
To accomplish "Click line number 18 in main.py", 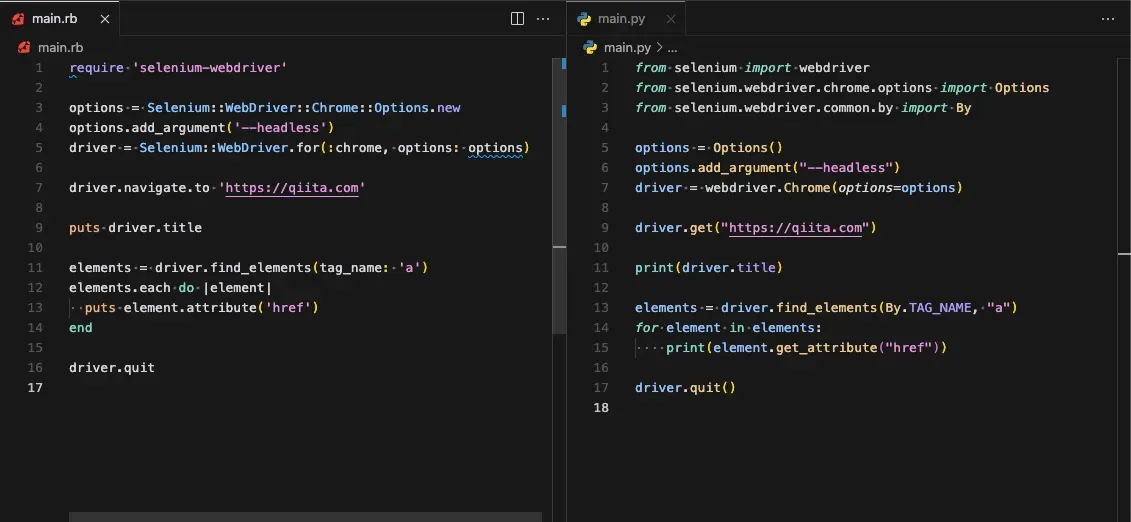I will click(601, 408).
